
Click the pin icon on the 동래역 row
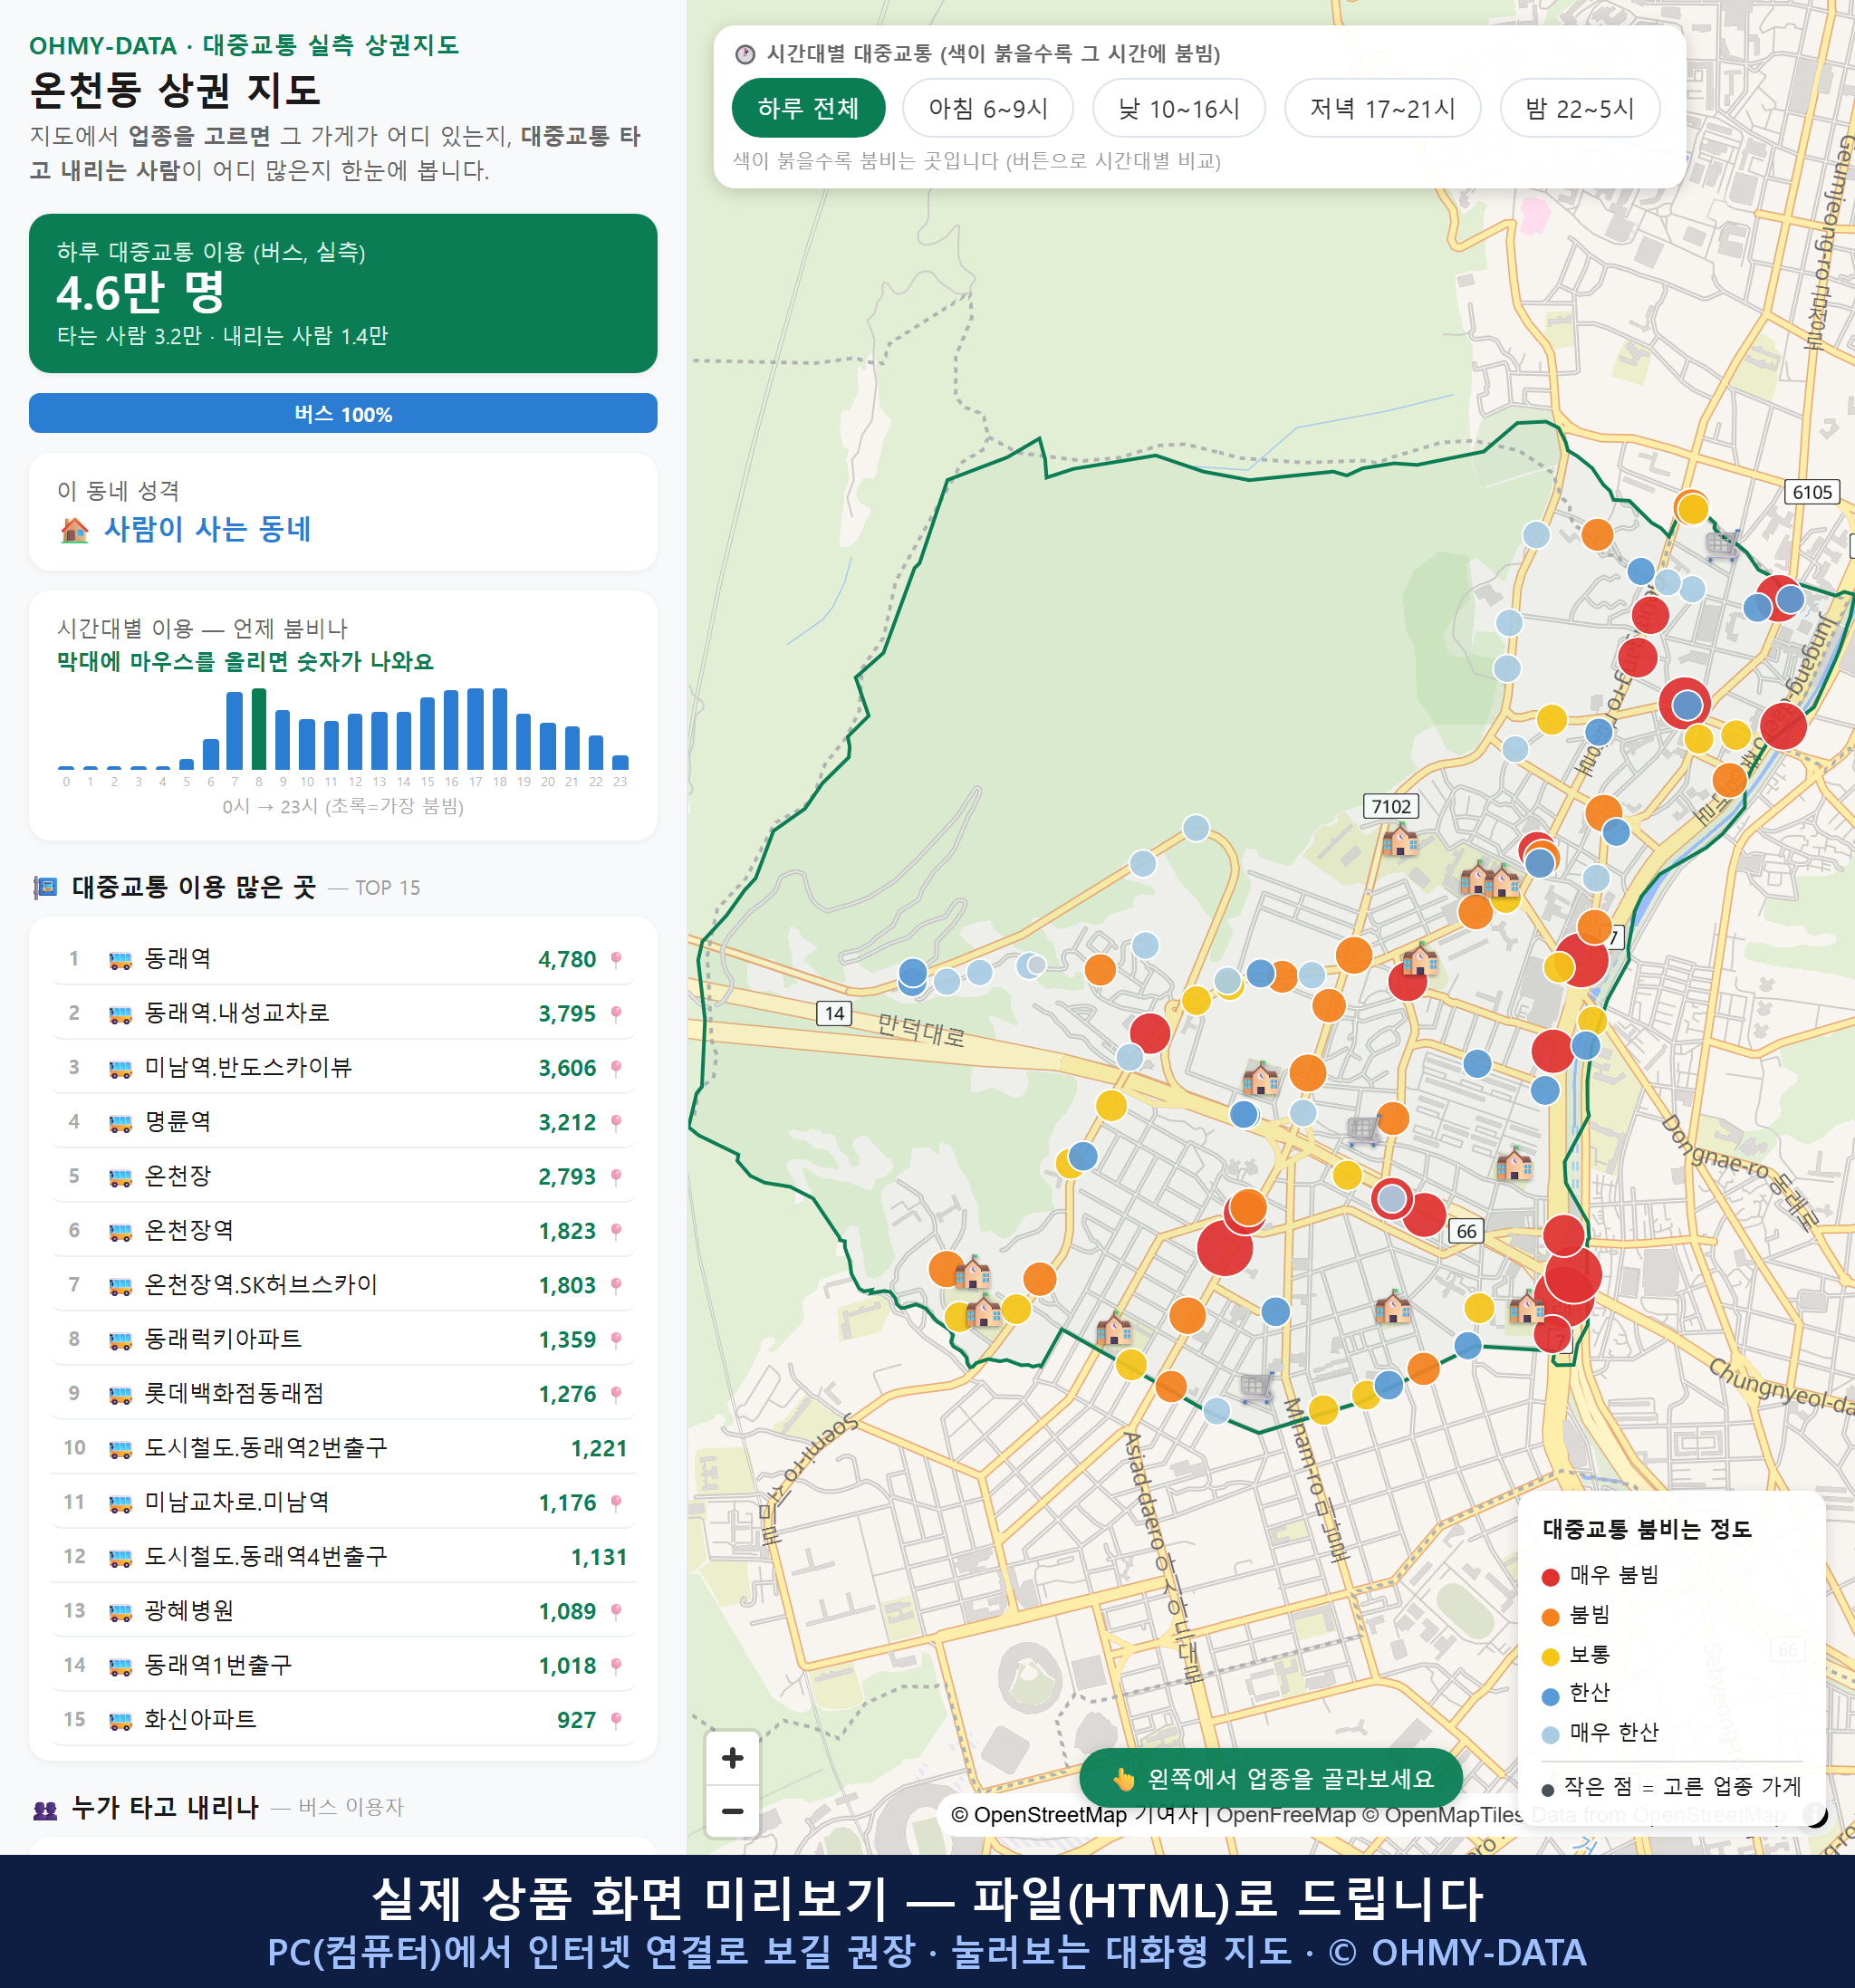pos(616,959)
